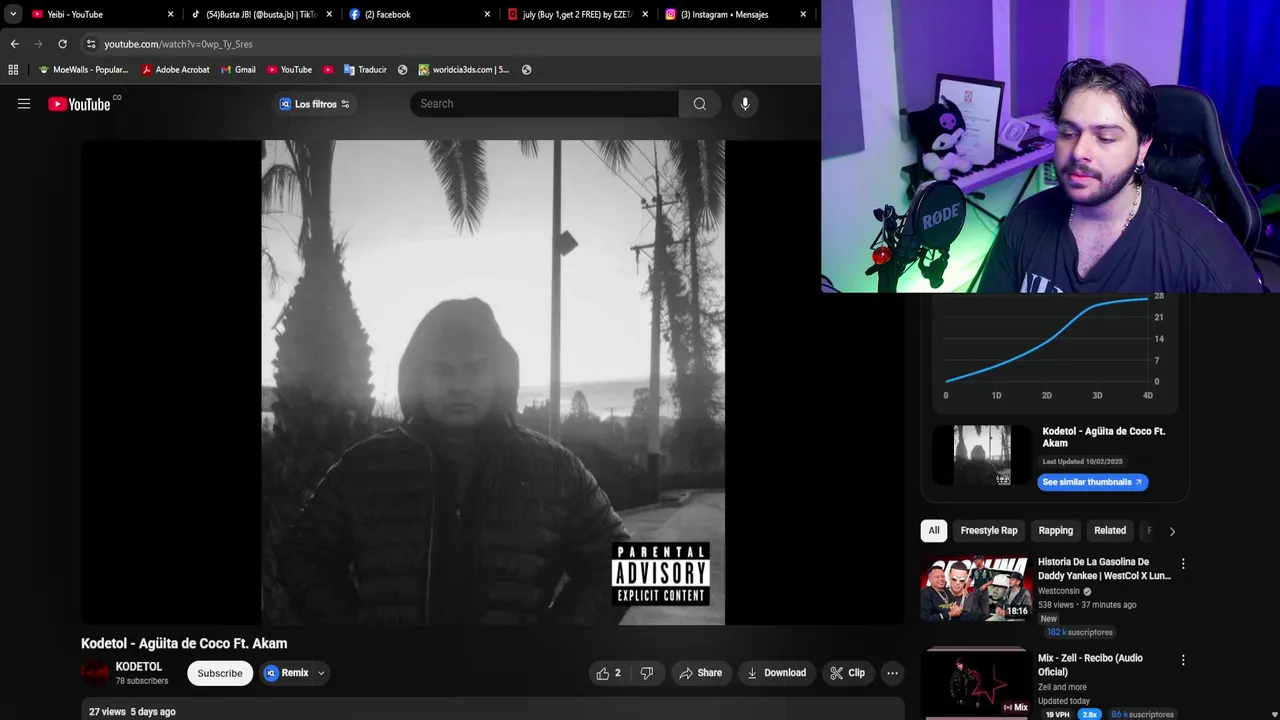
Task: Dislike the video with thumbs down
Action: [x=647, y=673]
